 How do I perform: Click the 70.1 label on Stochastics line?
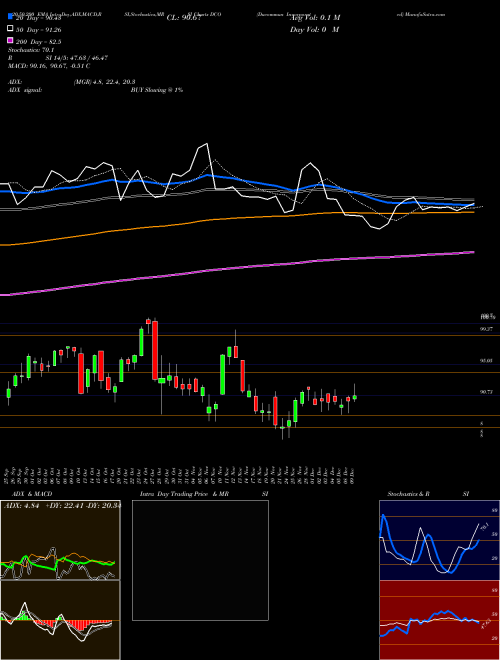click(484, 527)
